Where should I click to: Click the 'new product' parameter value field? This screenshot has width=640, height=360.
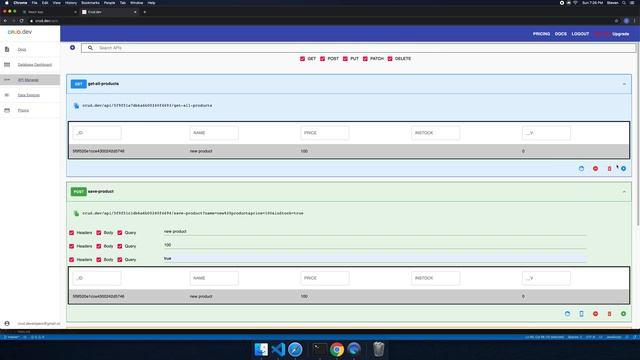click(375, 231)
